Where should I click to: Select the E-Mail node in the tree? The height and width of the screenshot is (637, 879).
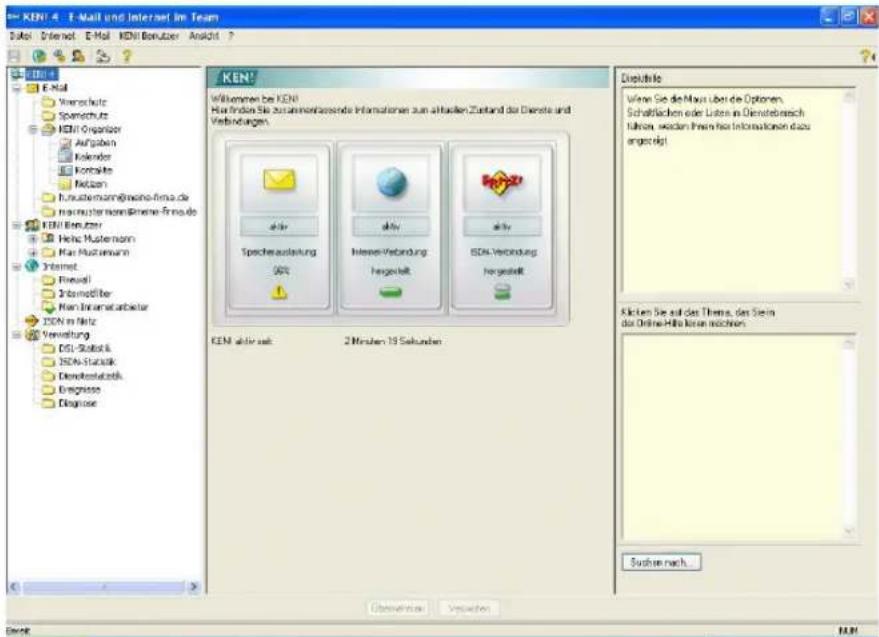[55, 88]
